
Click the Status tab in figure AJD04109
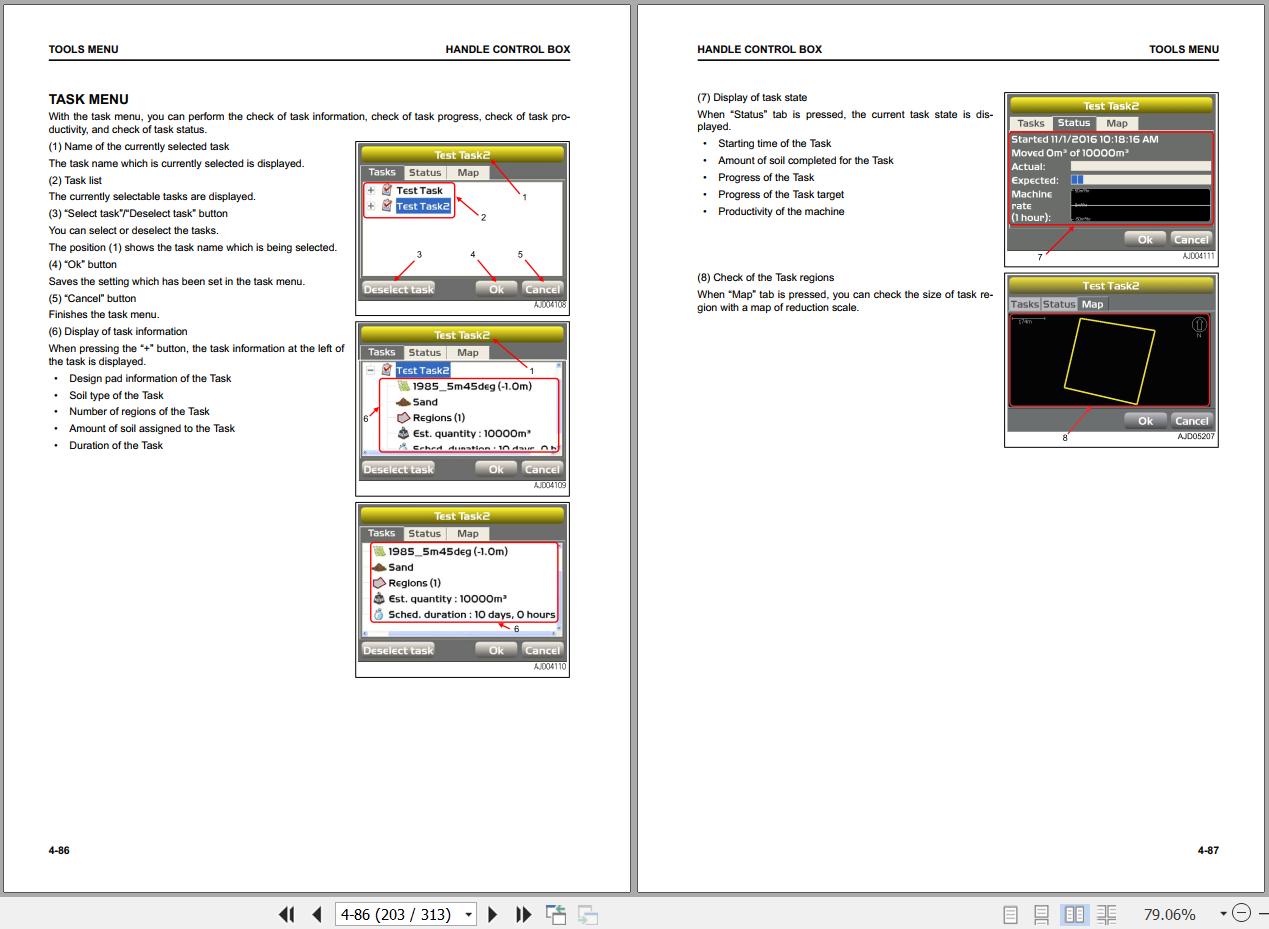click(x=424, y=352)
